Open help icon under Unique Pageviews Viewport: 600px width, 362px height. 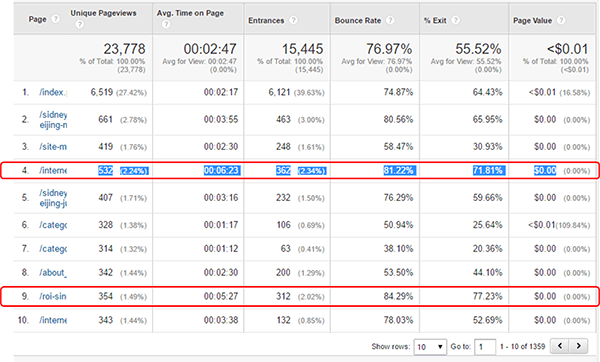(x=79, y=24)
